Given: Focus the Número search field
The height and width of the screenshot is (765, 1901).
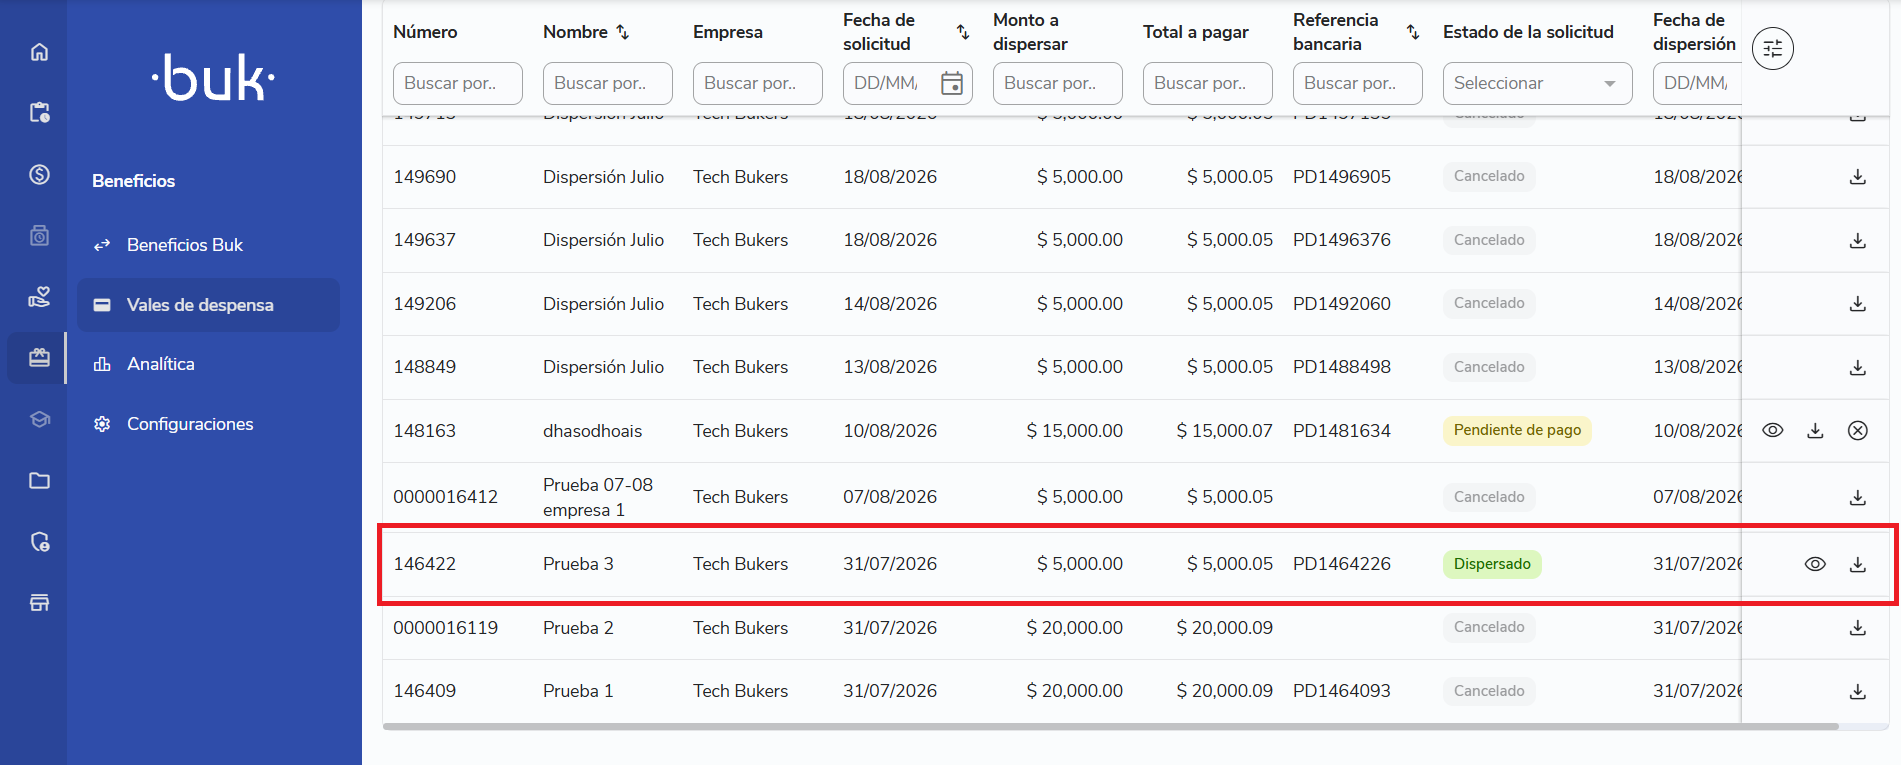Looking at the screenshot, I should point(457,83).
